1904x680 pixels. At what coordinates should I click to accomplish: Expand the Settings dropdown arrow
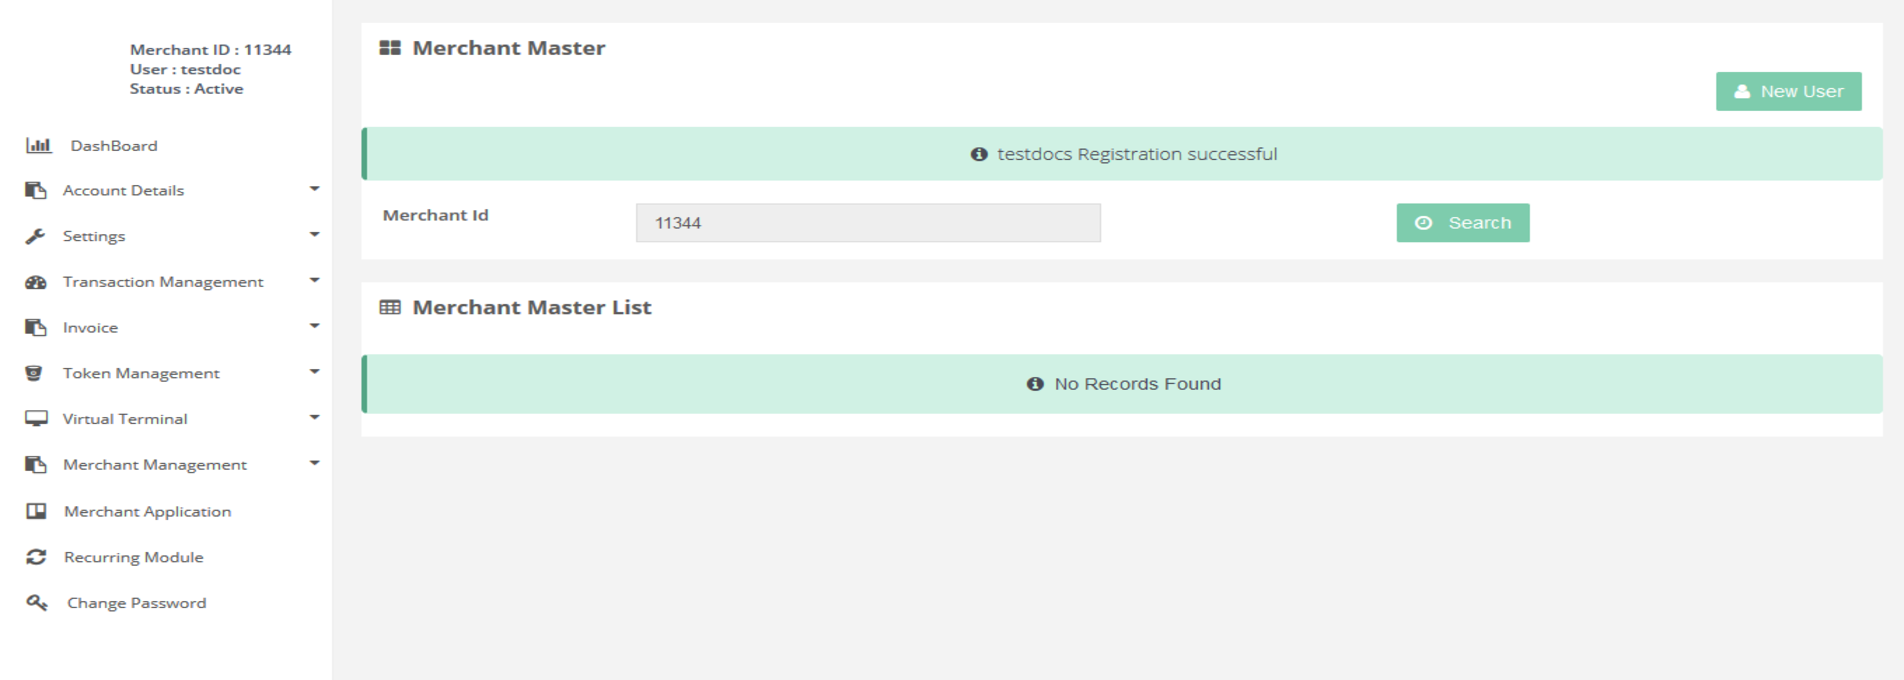(x=314, y=235)
